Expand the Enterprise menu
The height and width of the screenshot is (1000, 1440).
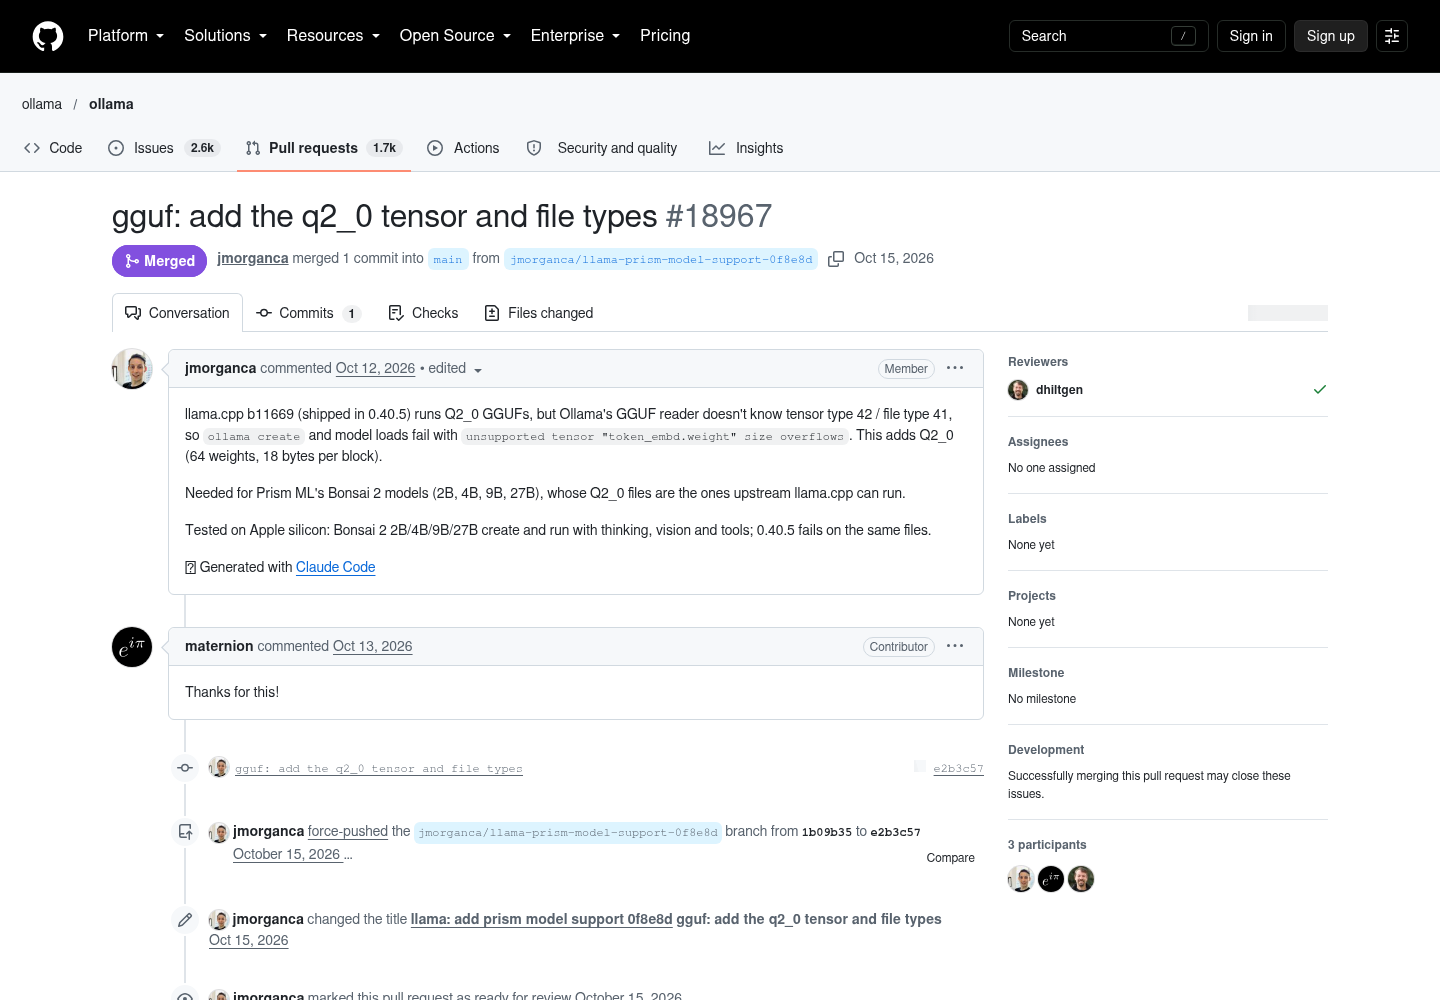tap(575, 36)
